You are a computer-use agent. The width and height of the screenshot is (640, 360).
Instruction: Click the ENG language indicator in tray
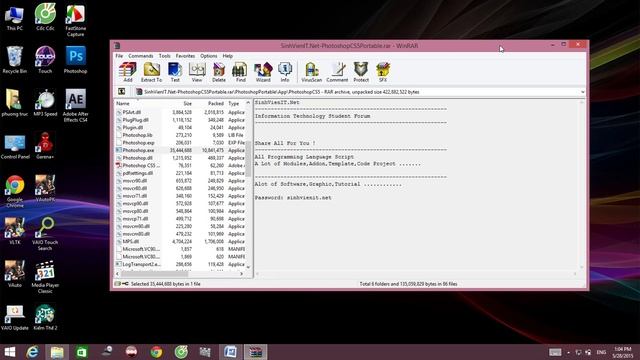(x=601, y=352)
